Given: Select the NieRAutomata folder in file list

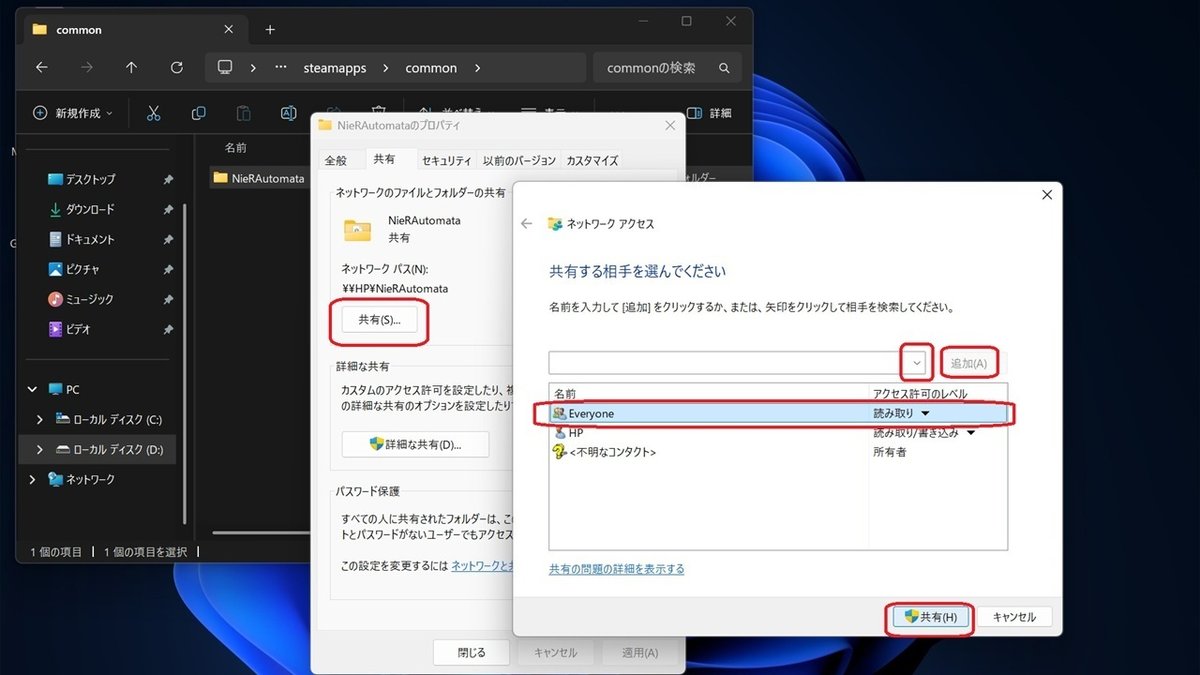Looking at the screenshot, I should click(x=258, y=178).
